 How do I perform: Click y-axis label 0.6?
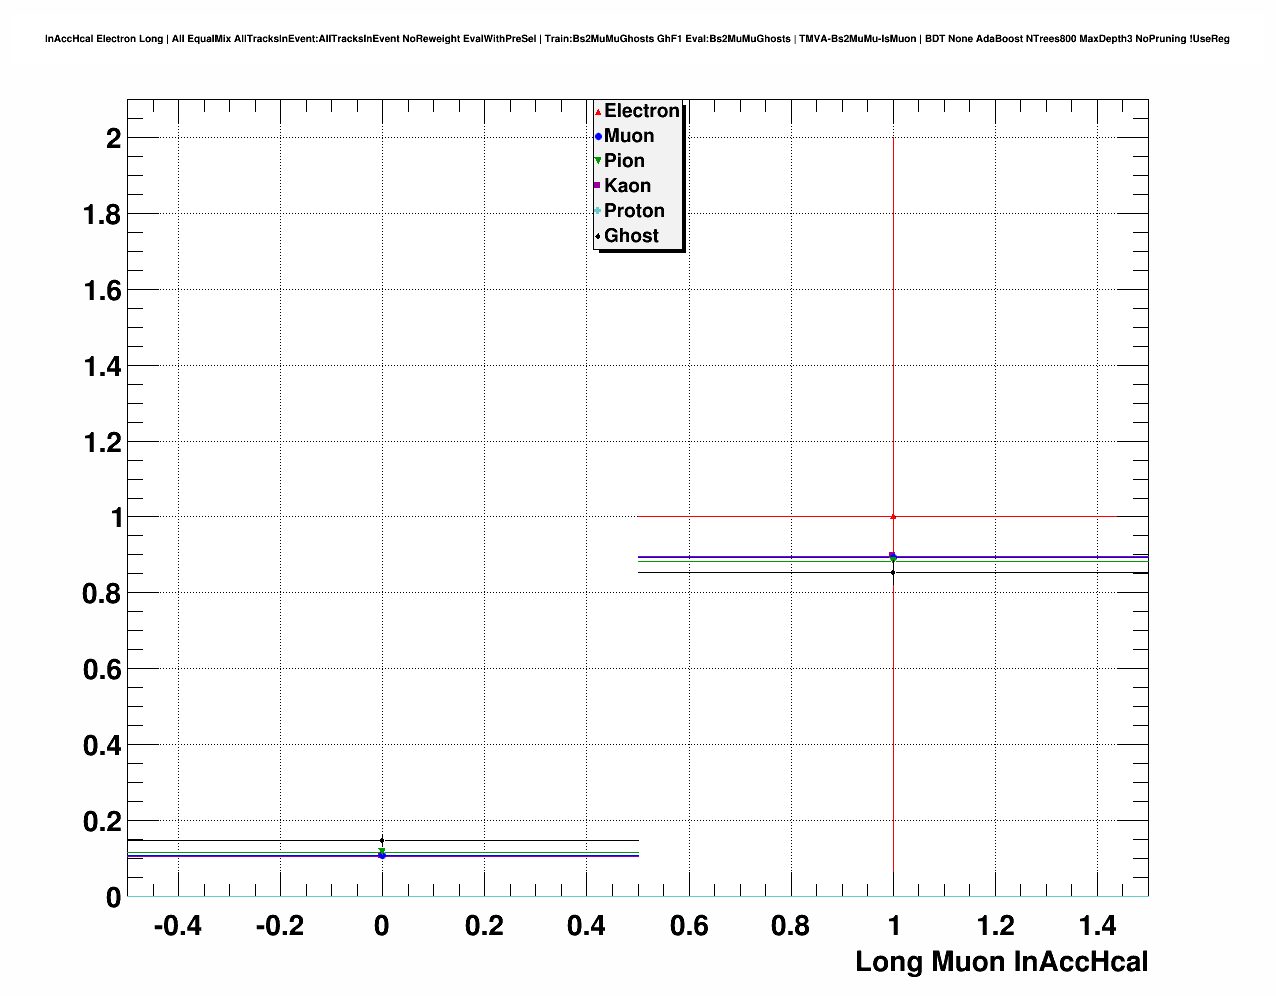click(x=102, y=669)
